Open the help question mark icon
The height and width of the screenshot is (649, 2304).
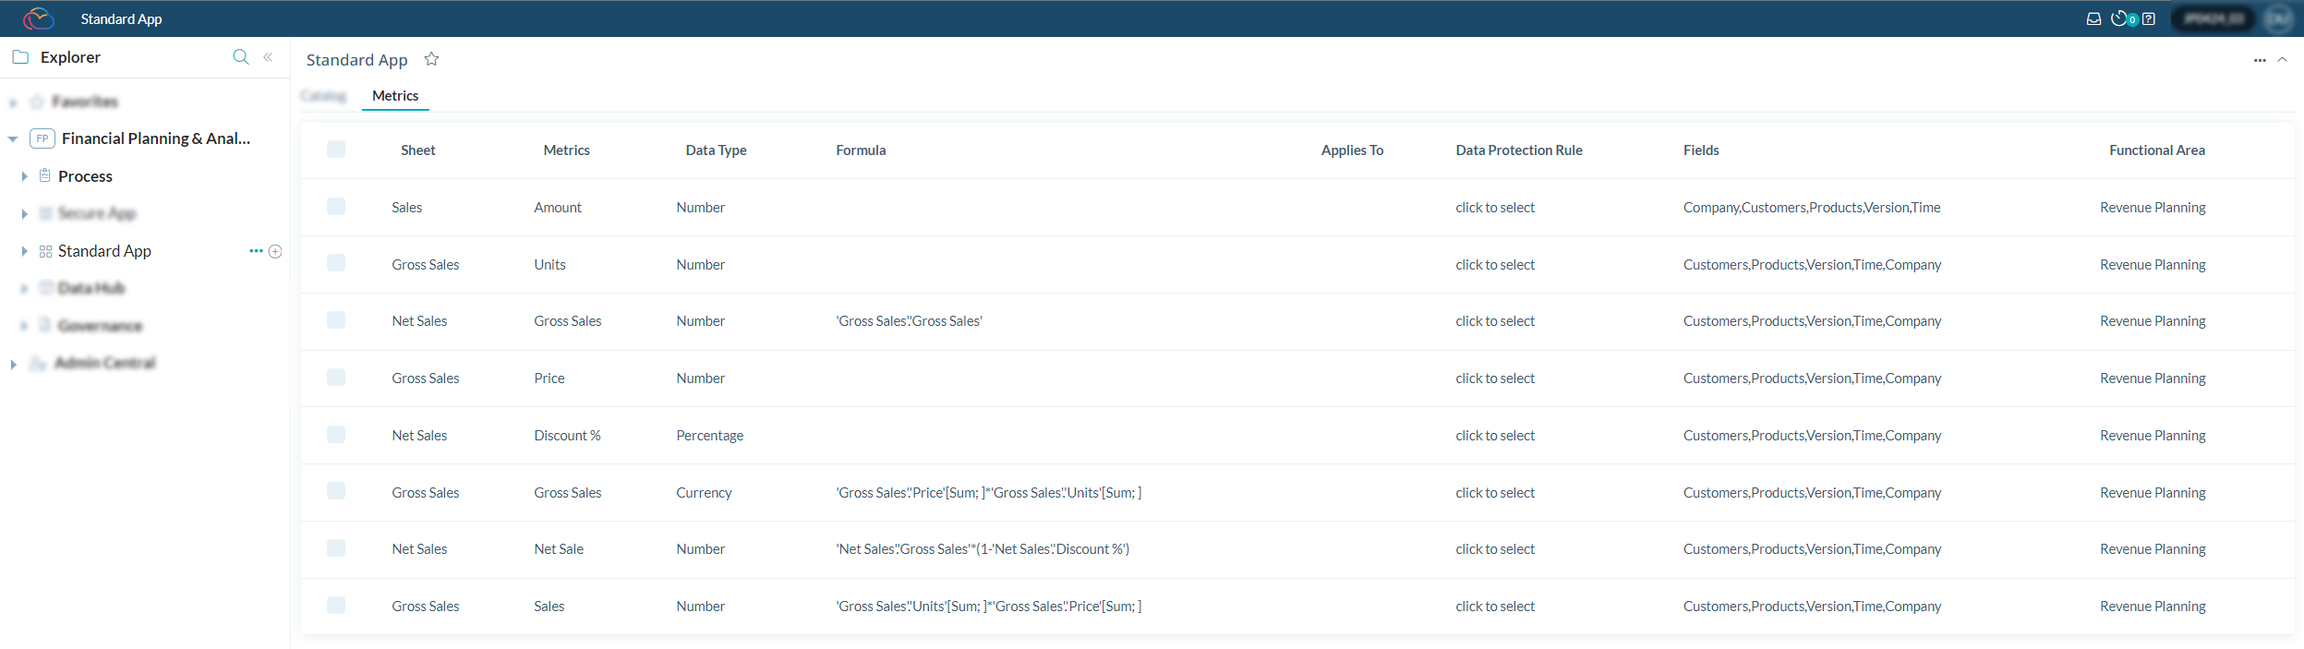pyautogui.click(x=2148, y=19)
